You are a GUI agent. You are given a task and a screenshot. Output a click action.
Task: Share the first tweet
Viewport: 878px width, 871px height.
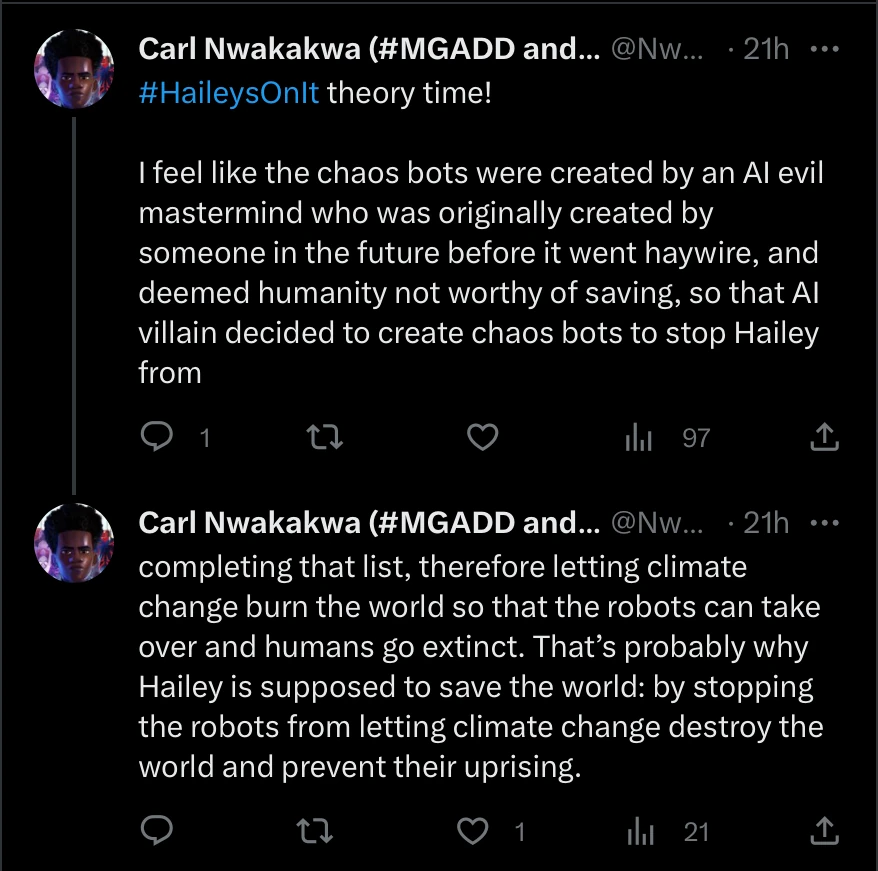pyautogui.click(x=822, y=437)
